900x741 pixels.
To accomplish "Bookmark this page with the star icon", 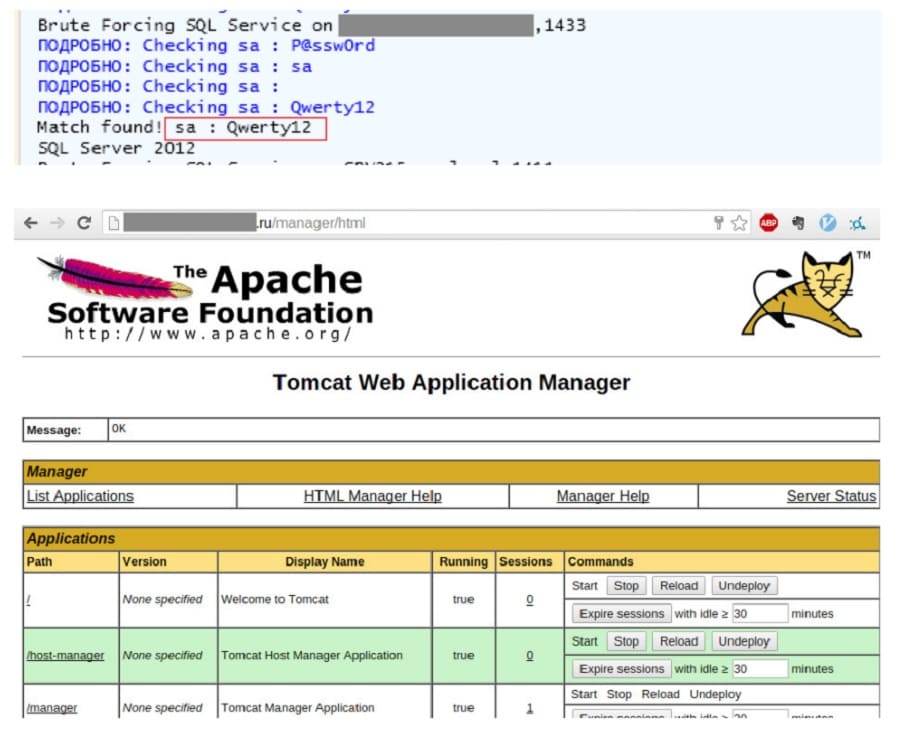I will (x=739, y=223).
